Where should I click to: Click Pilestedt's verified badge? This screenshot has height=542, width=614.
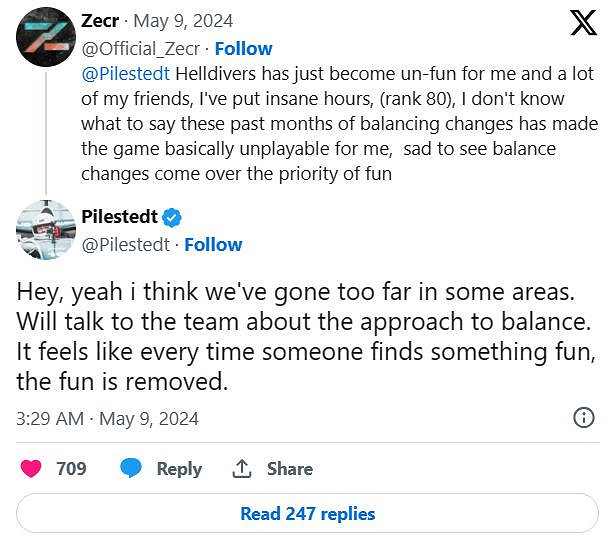point(172,218)
